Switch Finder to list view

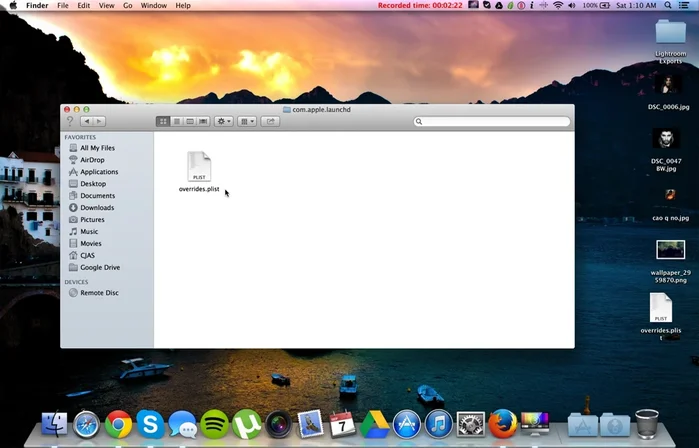click(177, 121)
